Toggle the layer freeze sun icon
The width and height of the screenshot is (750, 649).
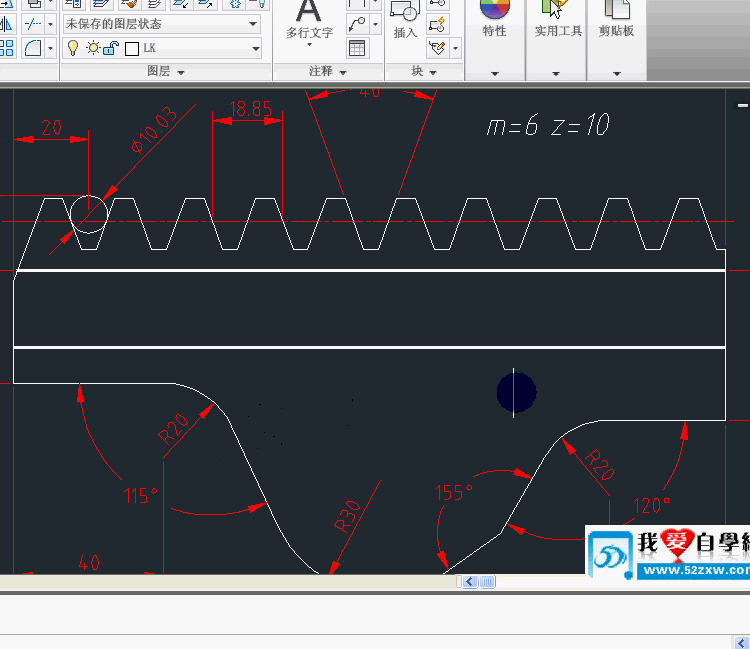92,48
